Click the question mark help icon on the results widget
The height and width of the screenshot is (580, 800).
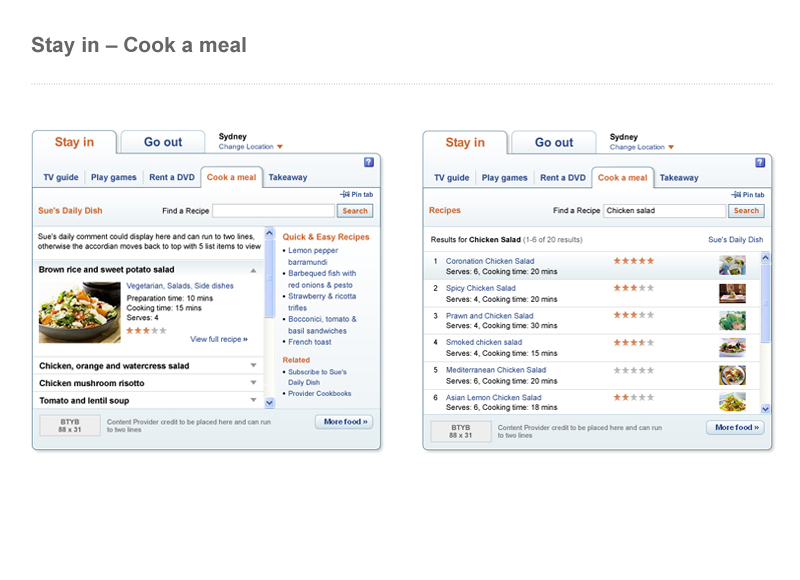(761, 163)
